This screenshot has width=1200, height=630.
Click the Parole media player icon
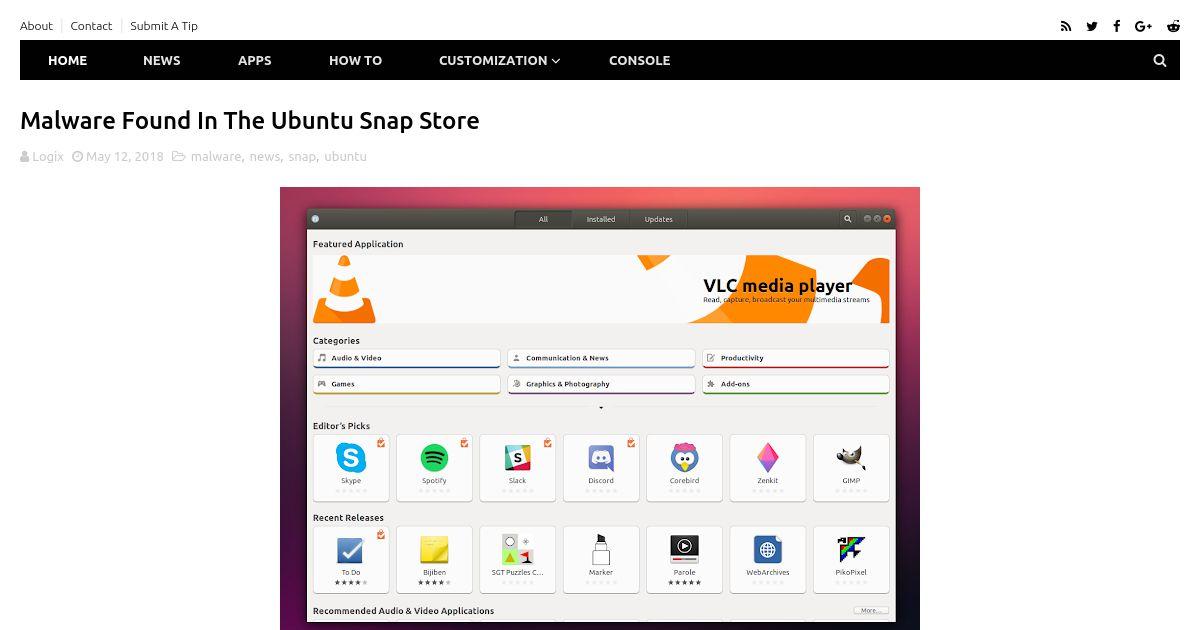pyautogui.click(x=684, y=550)
